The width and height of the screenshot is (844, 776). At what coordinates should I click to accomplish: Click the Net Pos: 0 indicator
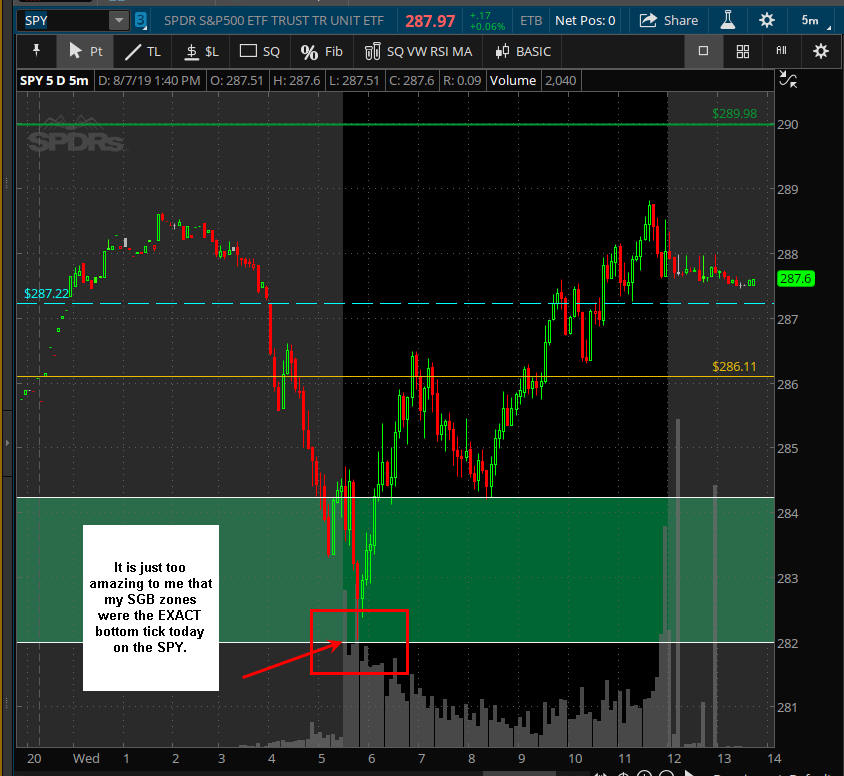click(x=585, y=21)
